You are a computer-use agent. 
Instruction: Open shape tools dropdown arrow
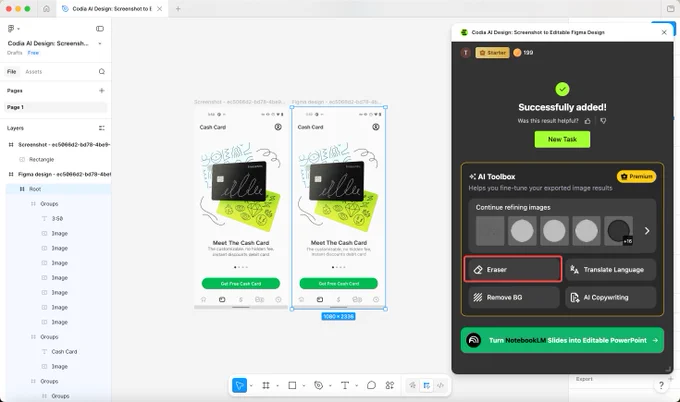(304, 386)
